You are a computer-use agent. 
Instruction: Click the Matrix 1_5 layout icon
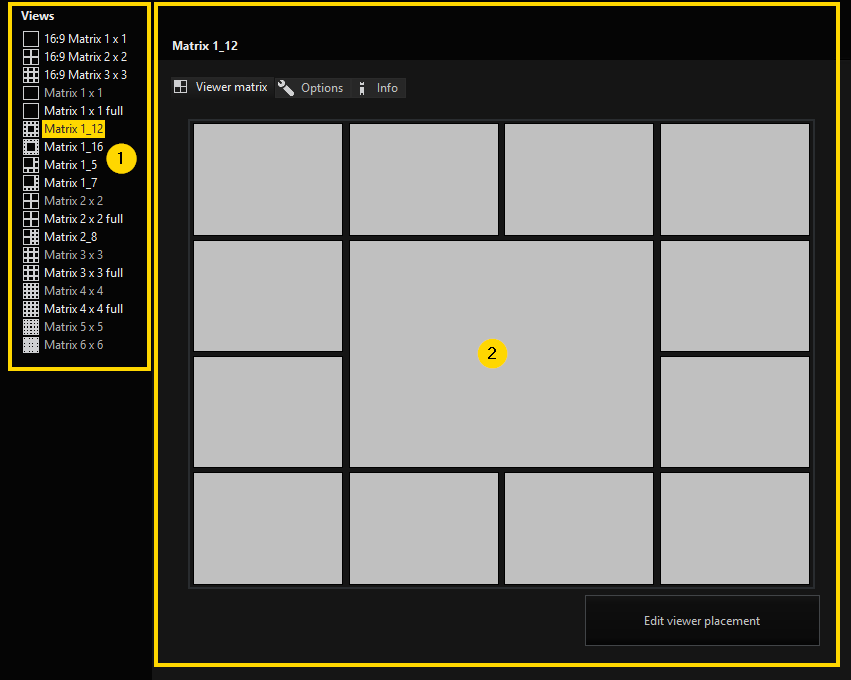(x=31, y=165)
